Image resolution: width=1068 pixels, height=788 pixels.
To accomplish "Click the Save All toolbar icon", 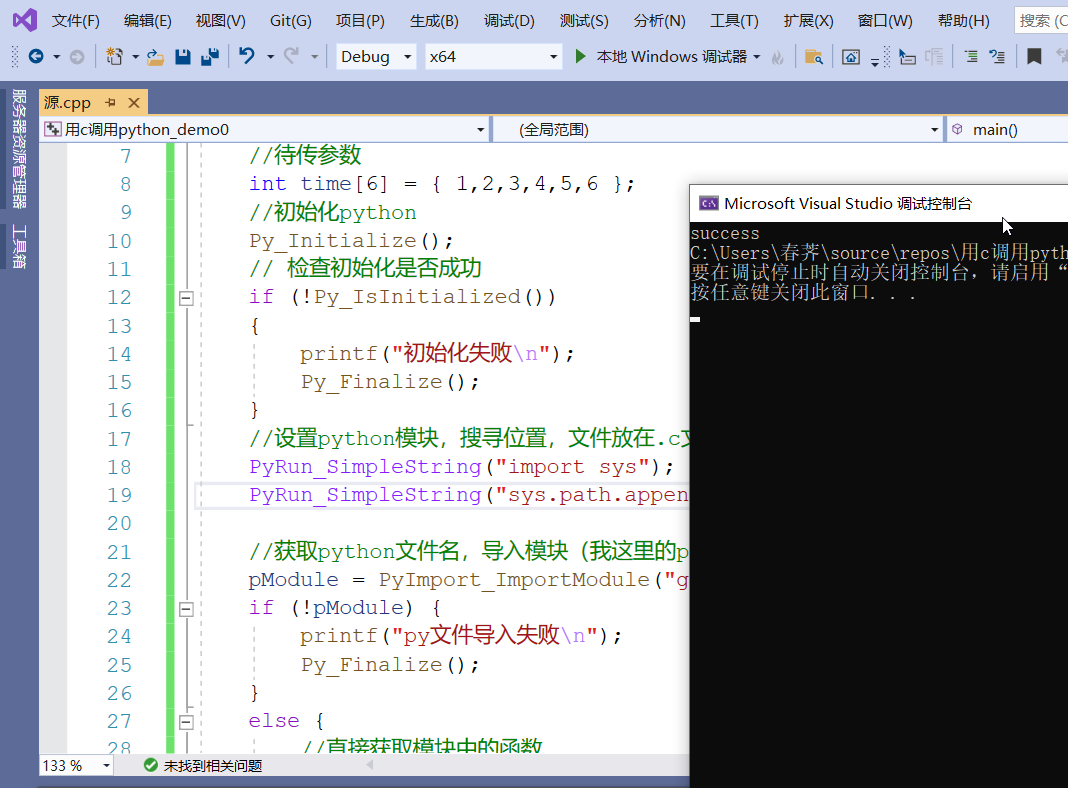I will [x=210, y=57].
